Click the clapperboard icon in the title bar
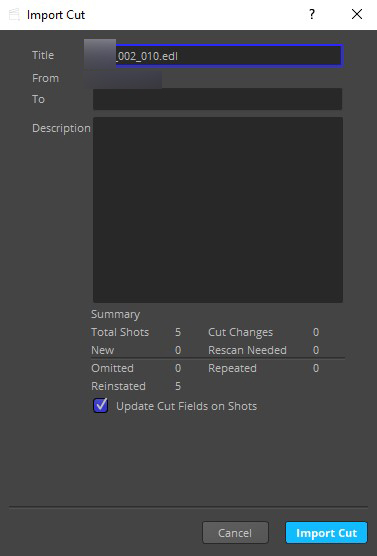The height and width of the screenshot is (556, 377). 14,15
